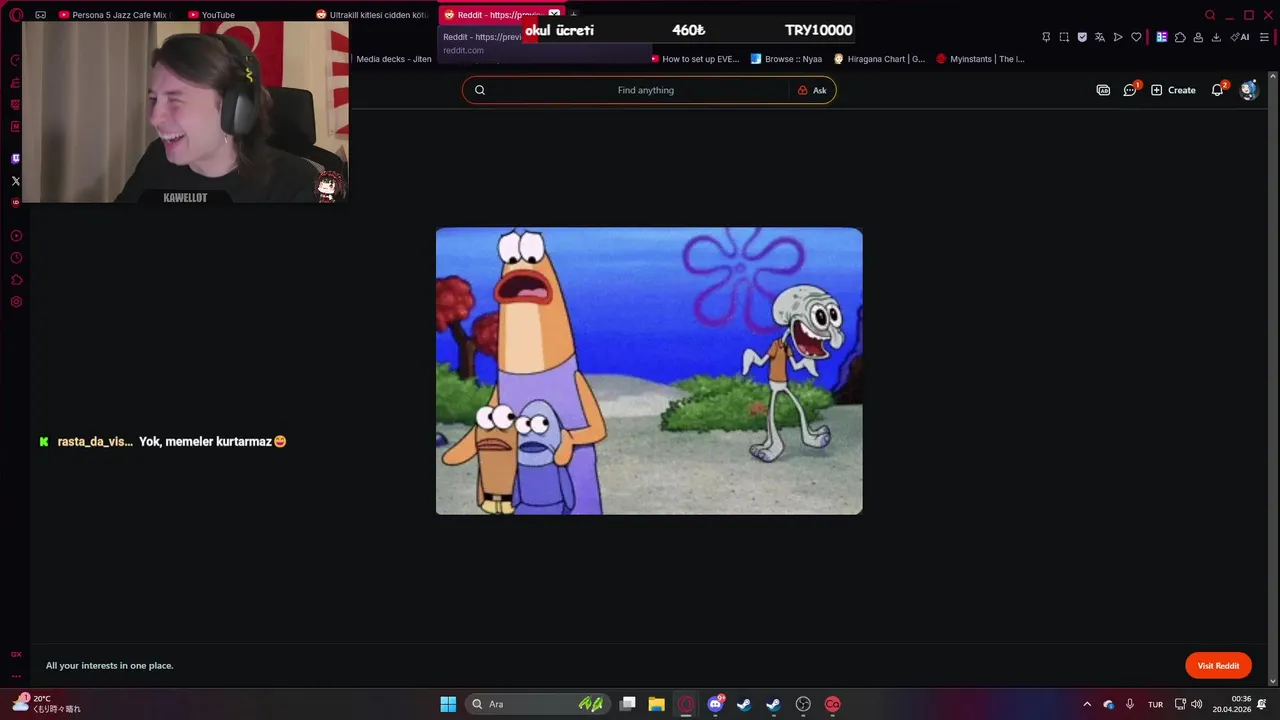Screen dimensions: 1280x720
Task: Click Reddit ads icon in header
Action: click(1103, 90)
